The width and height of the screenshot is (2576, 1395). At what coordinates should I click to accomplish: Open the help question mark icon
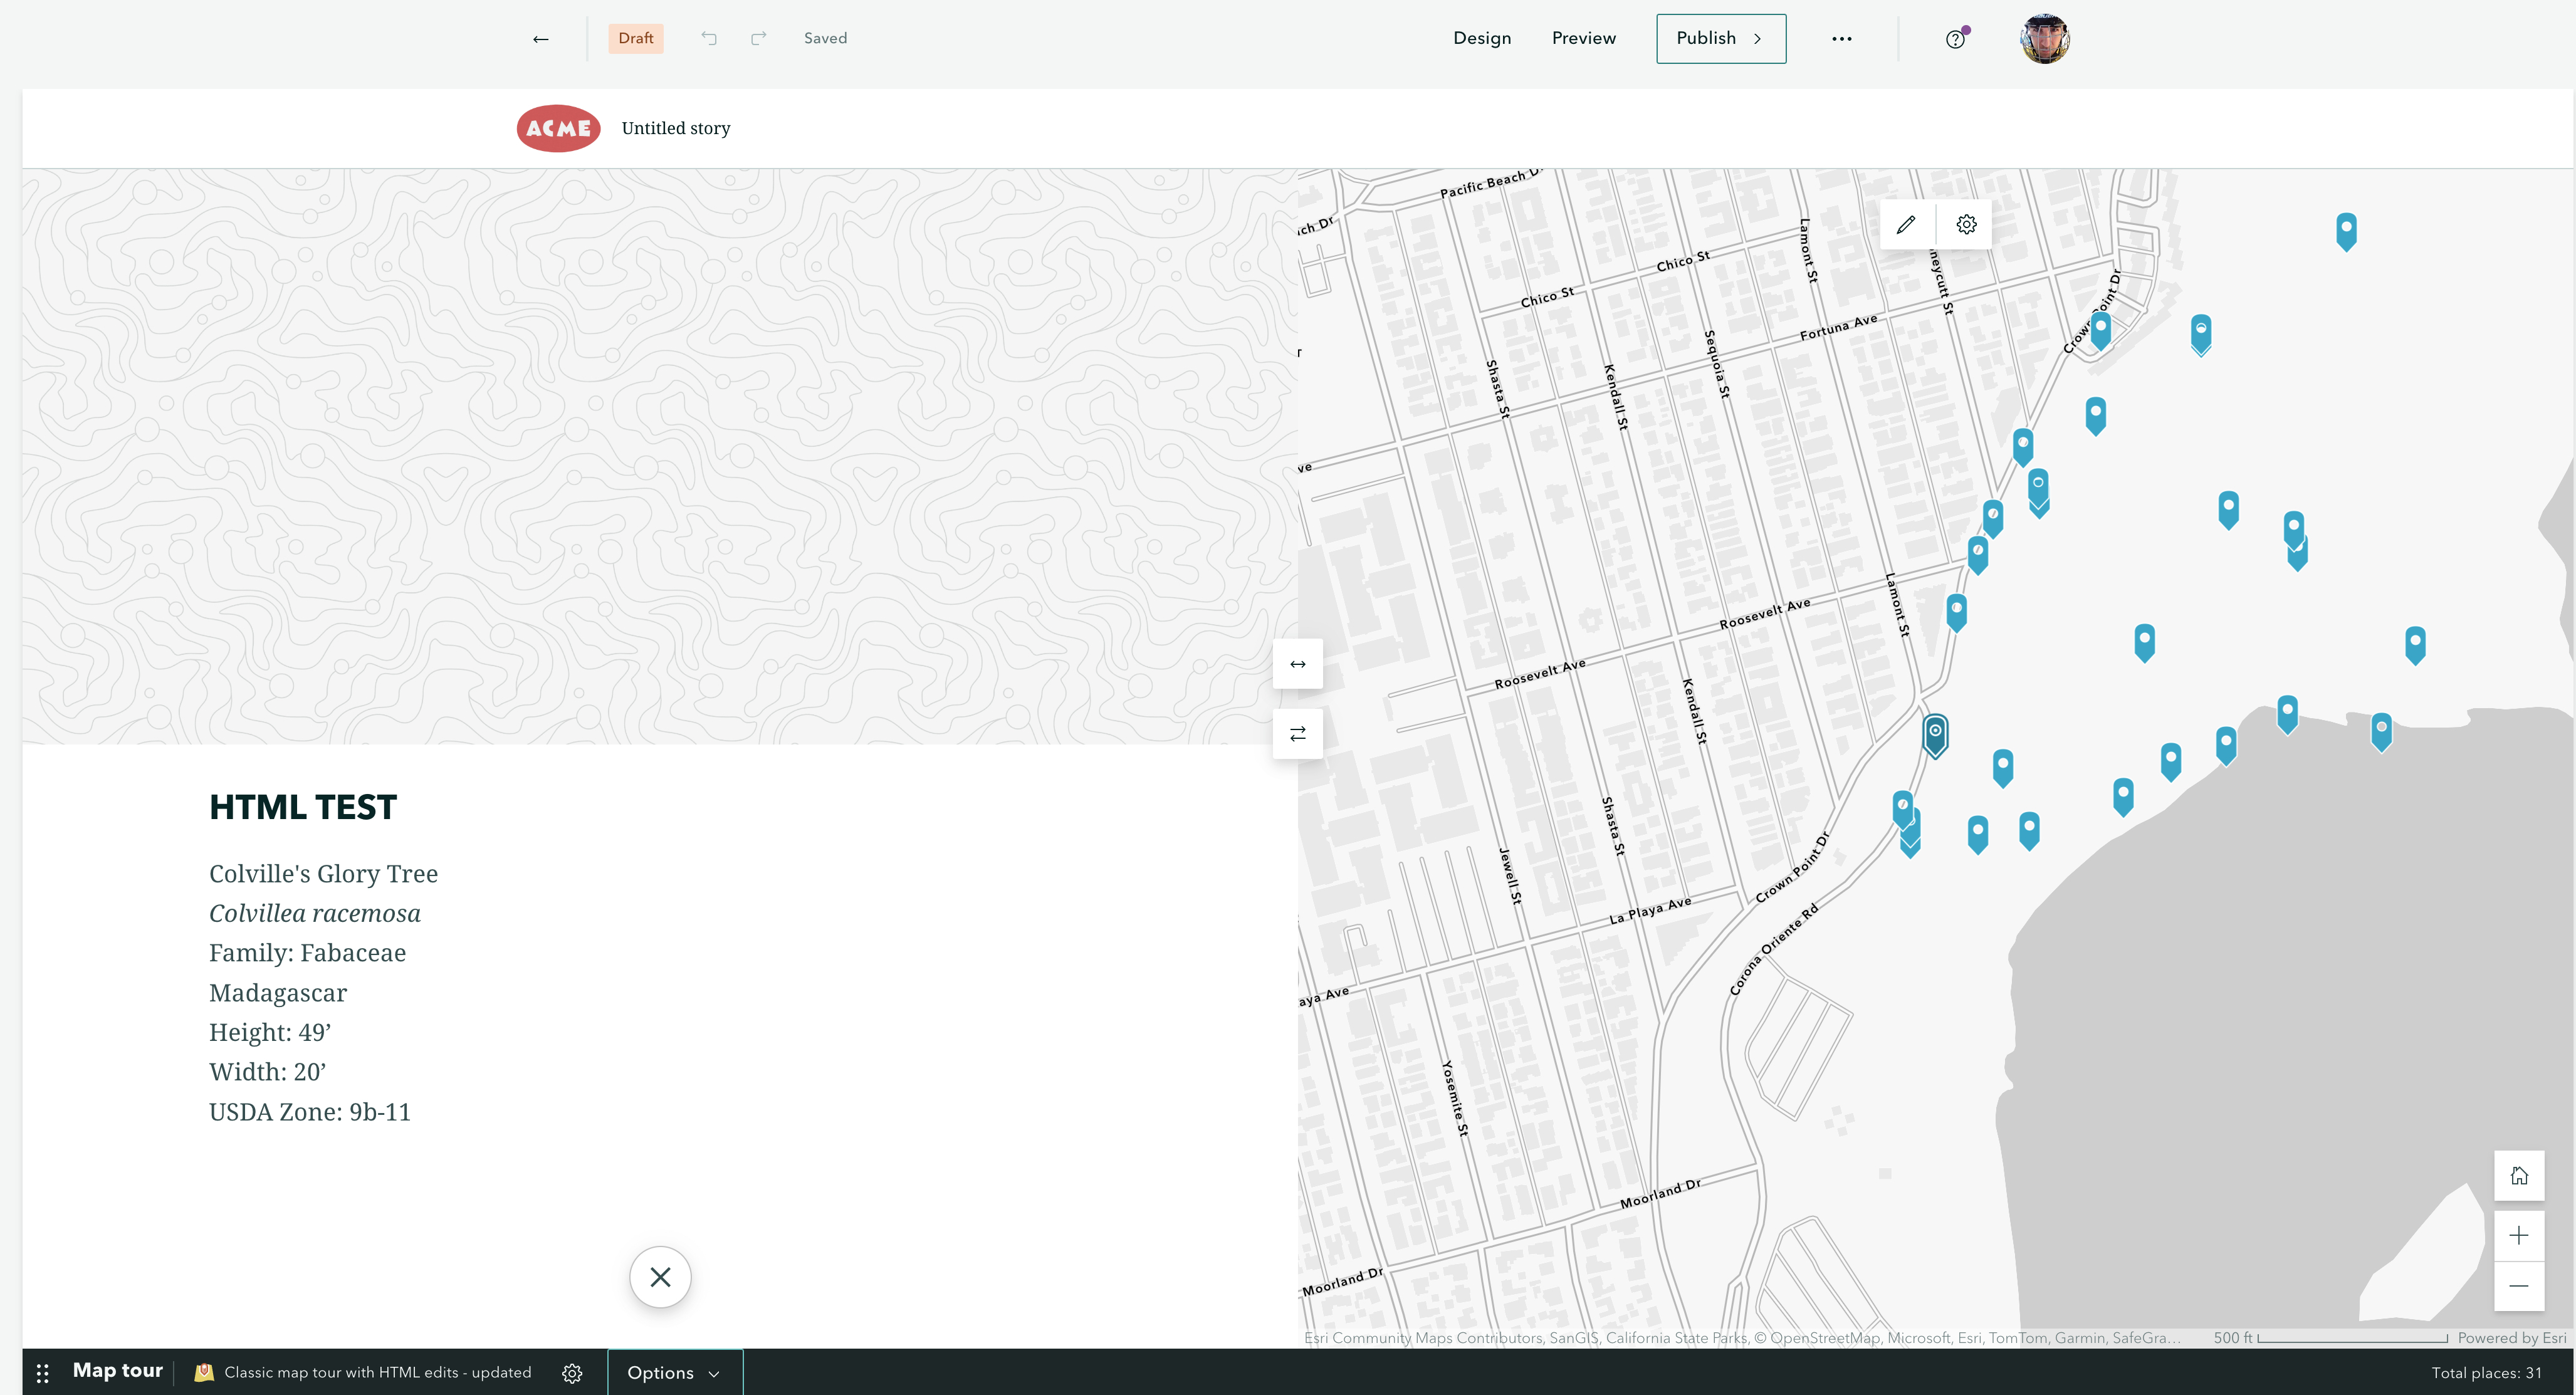[1955, 39]
